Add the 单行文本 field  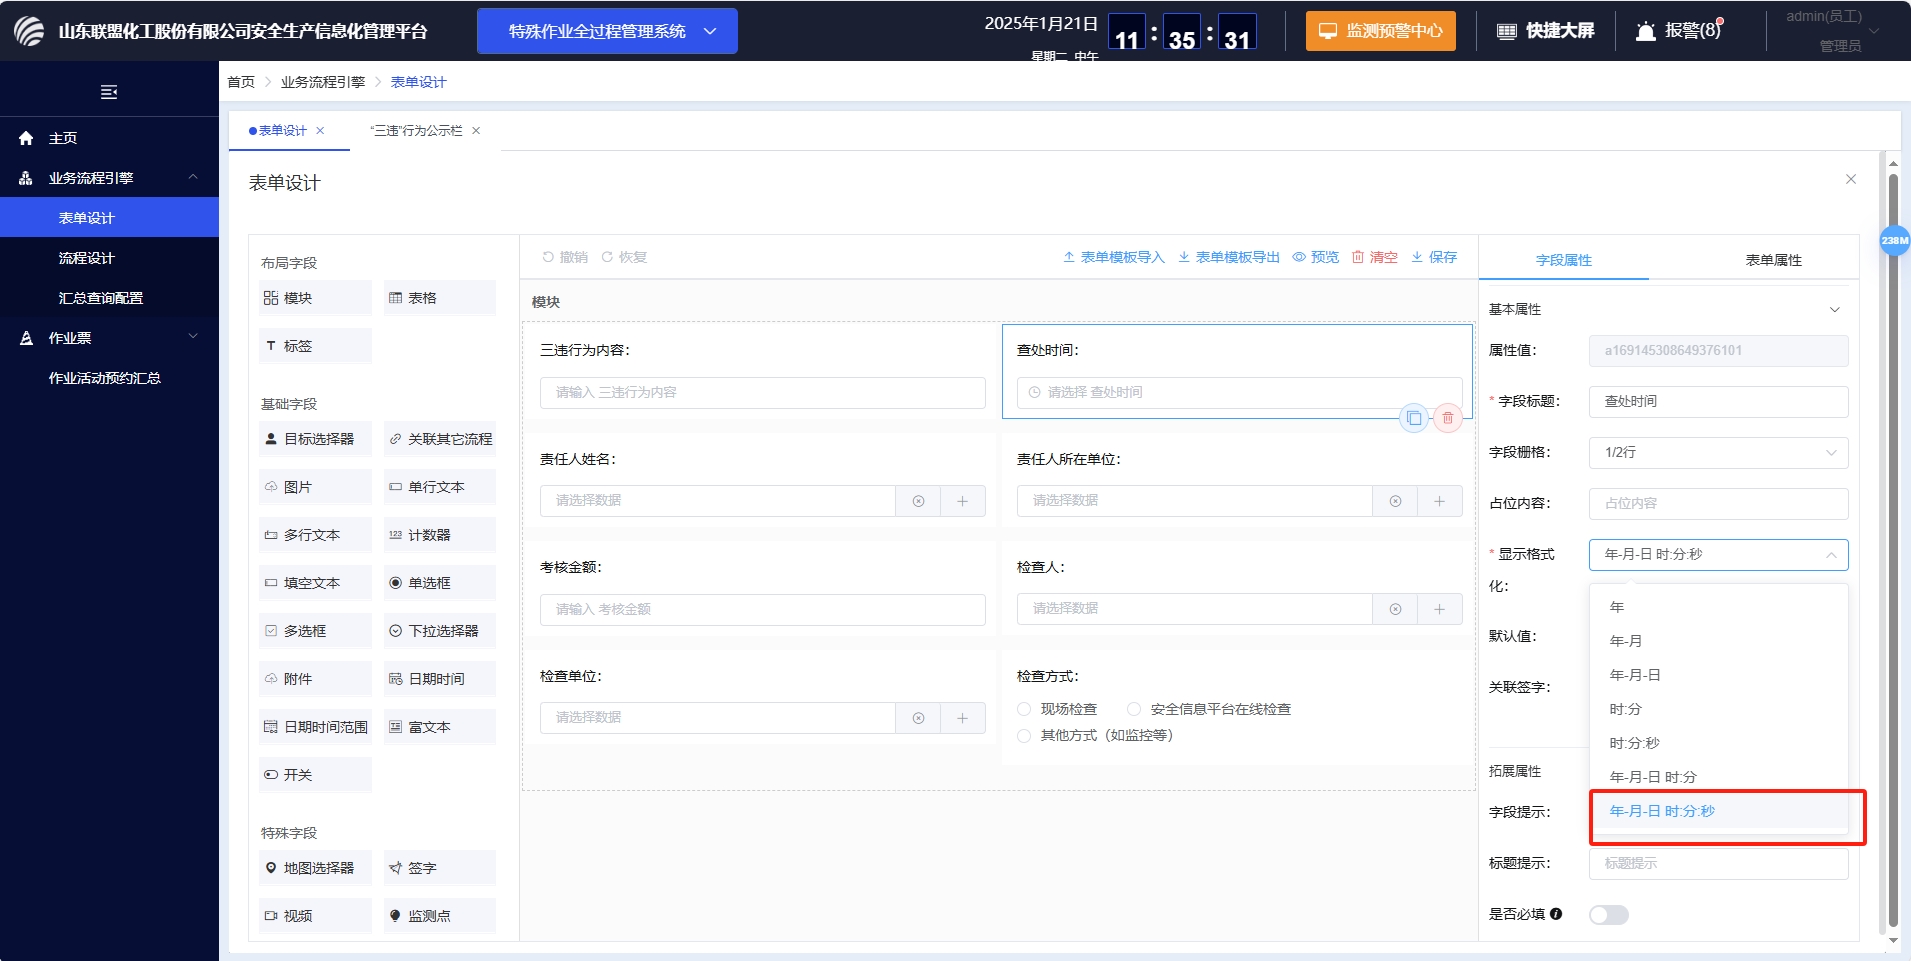(x=439, y=487)
